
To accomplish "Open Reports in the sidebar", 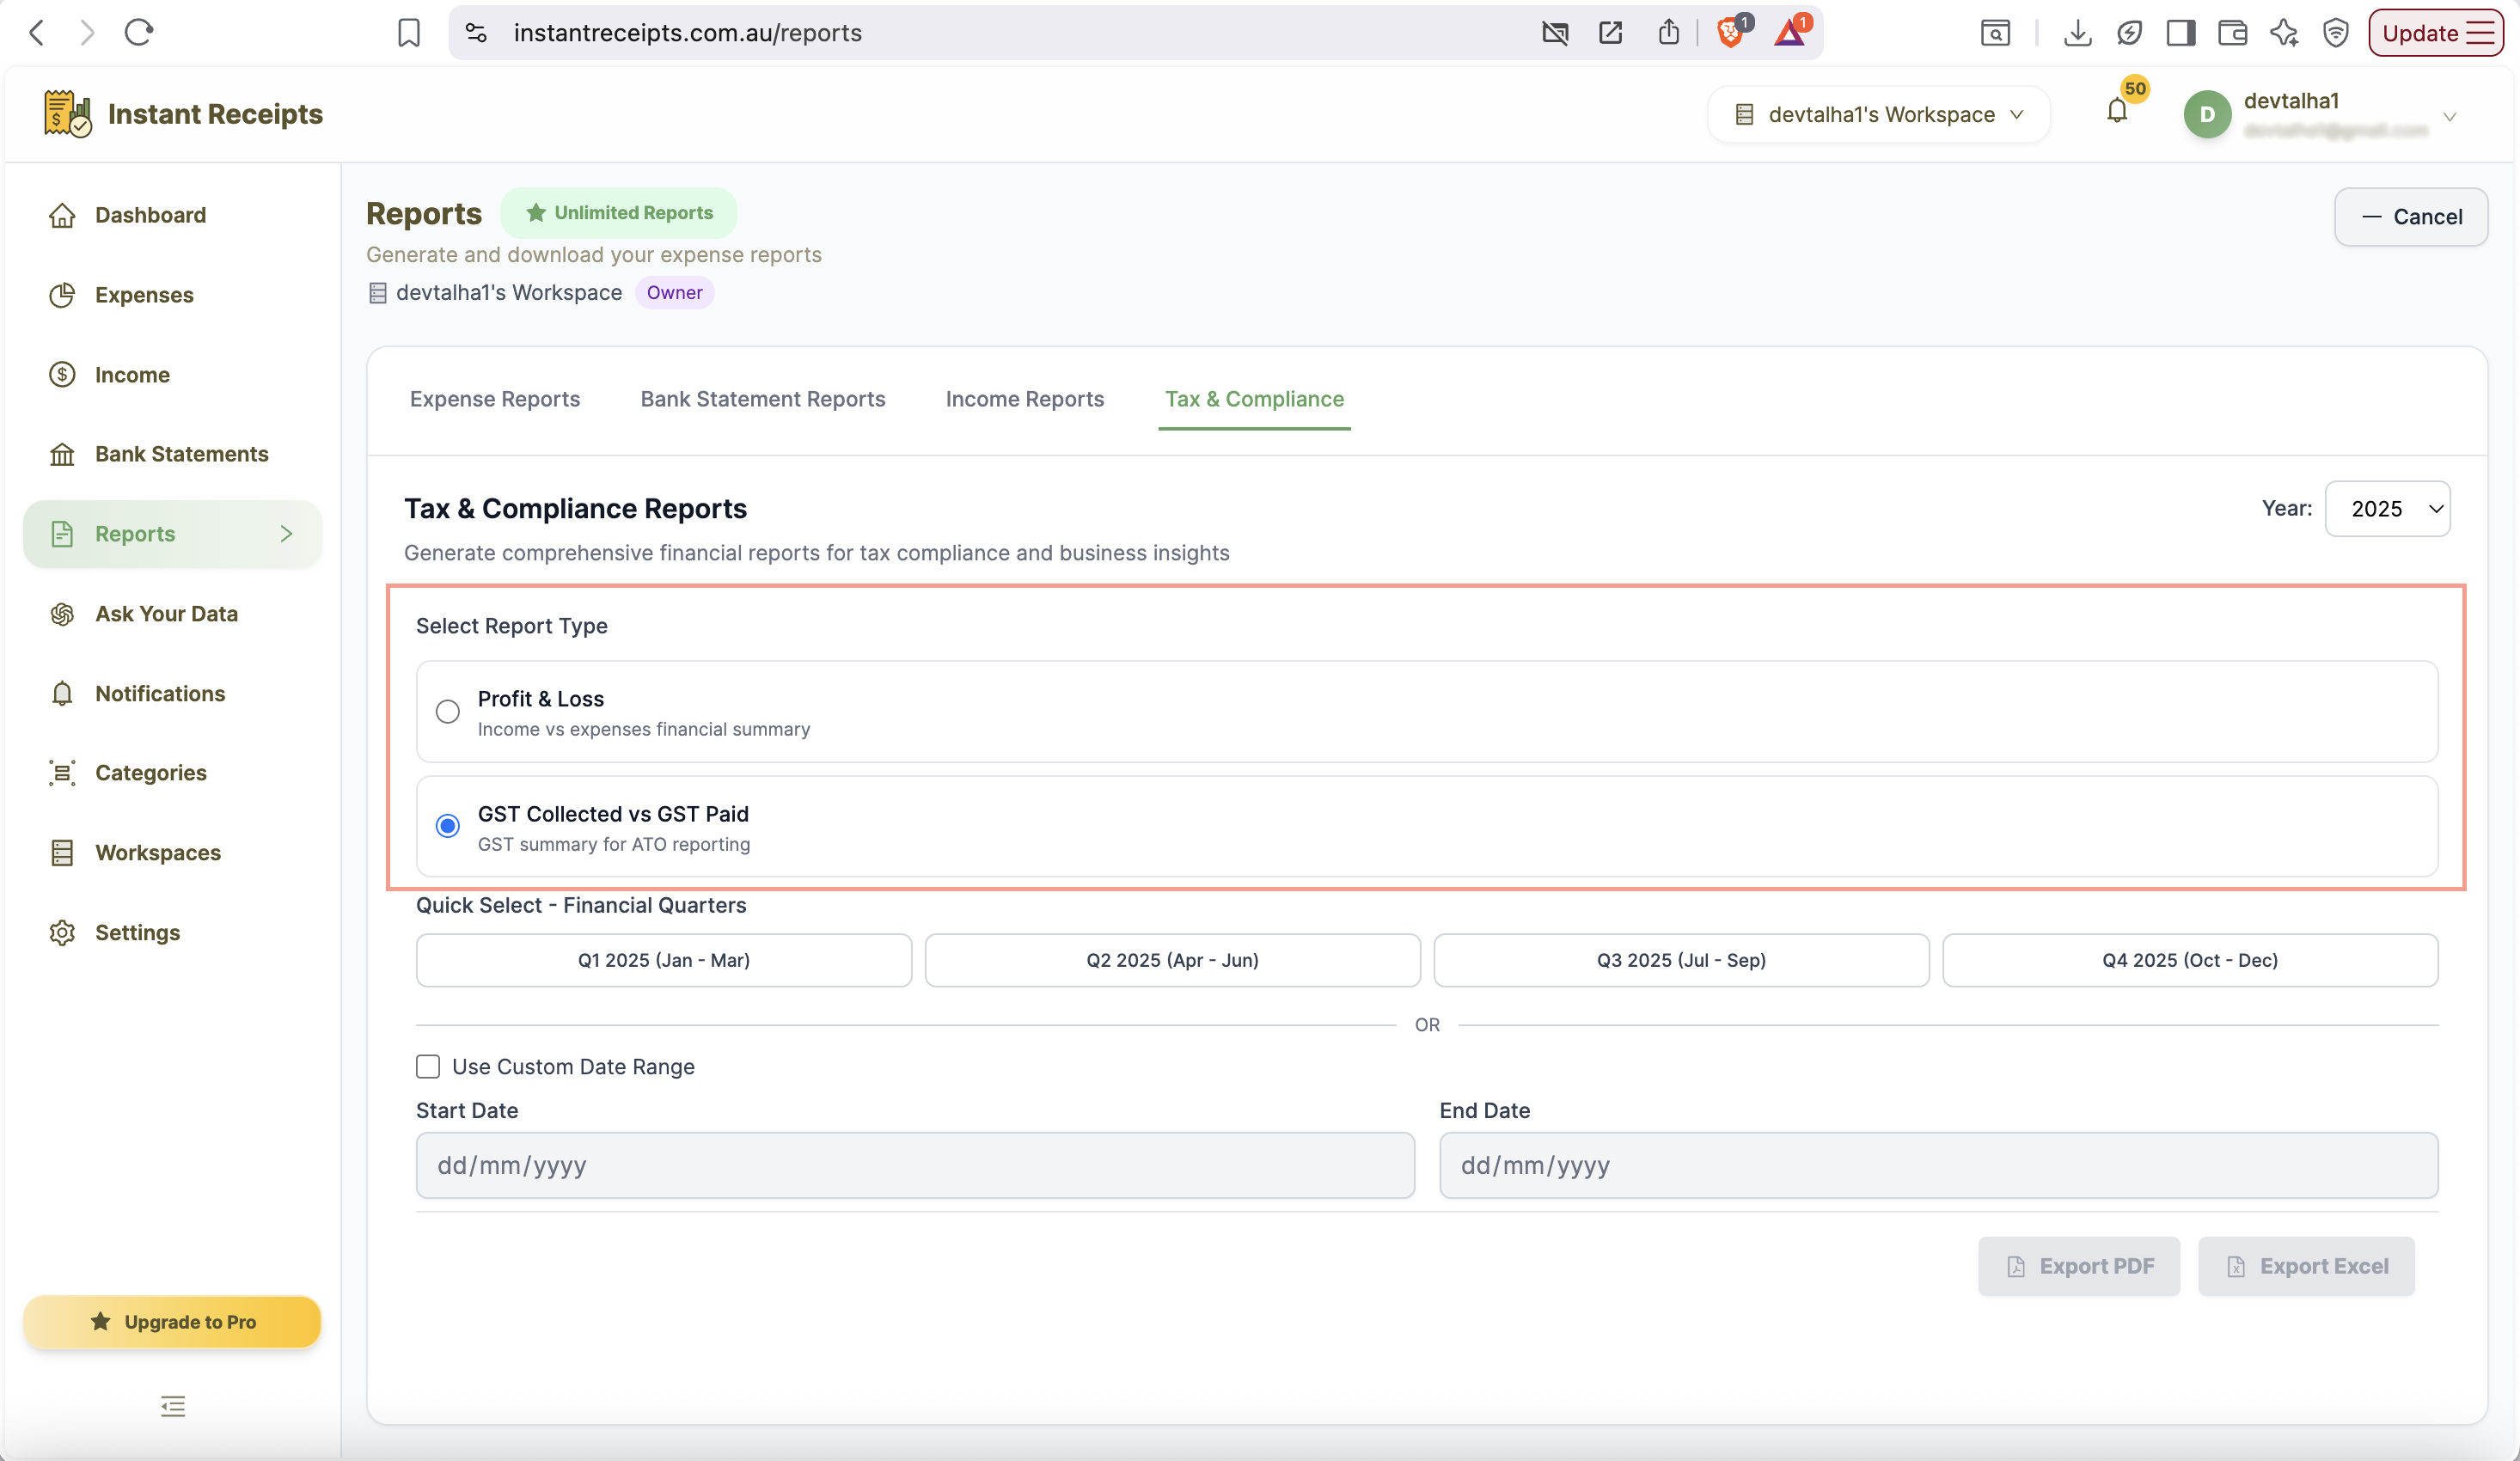I will (x=172, y=534).
